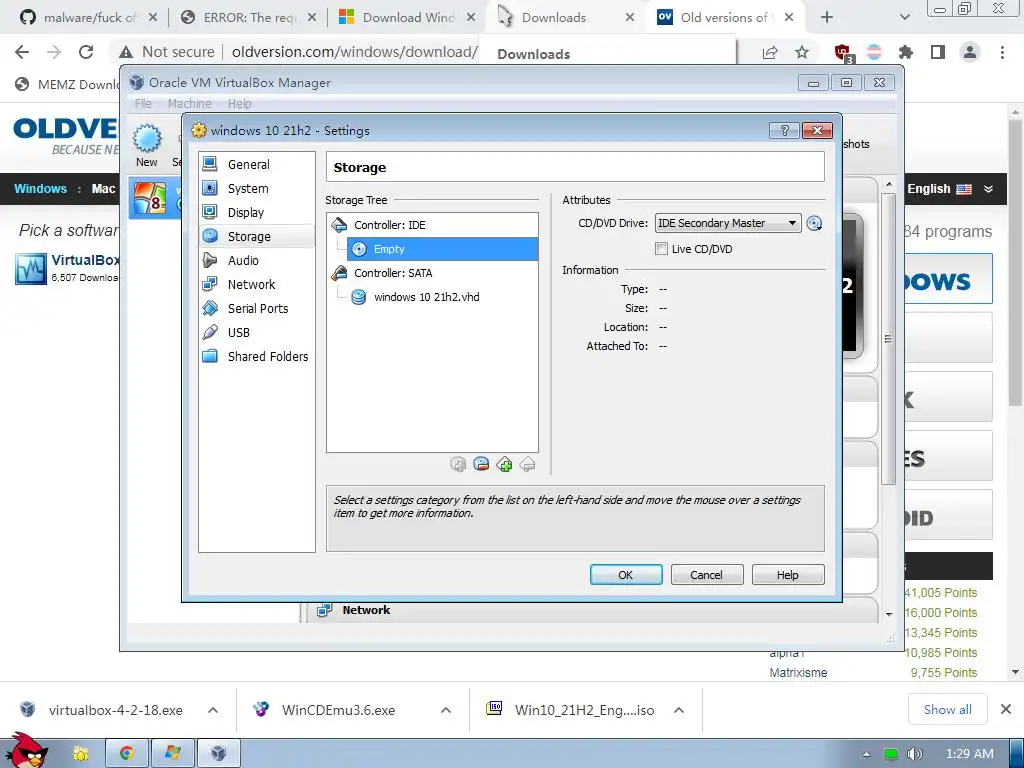Toggle Chrome side panel icon
This screenshot has height=768, width=1024.
[938, 52]
